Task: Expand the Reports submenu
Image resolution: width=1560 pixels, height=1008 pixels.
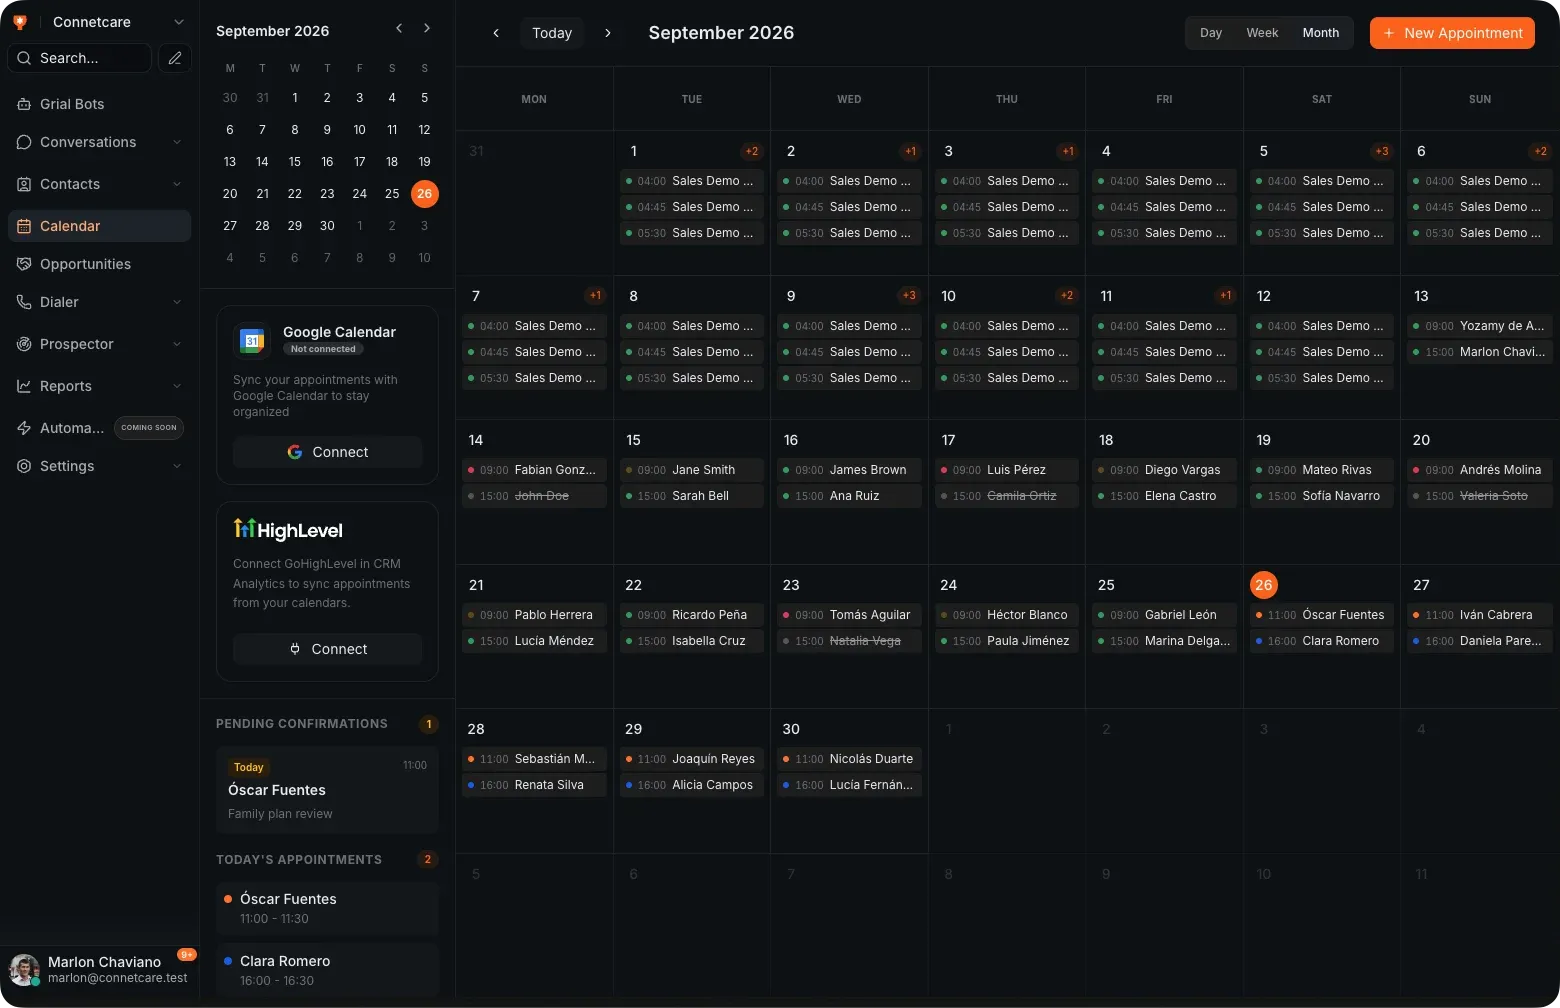Action: 177,386
